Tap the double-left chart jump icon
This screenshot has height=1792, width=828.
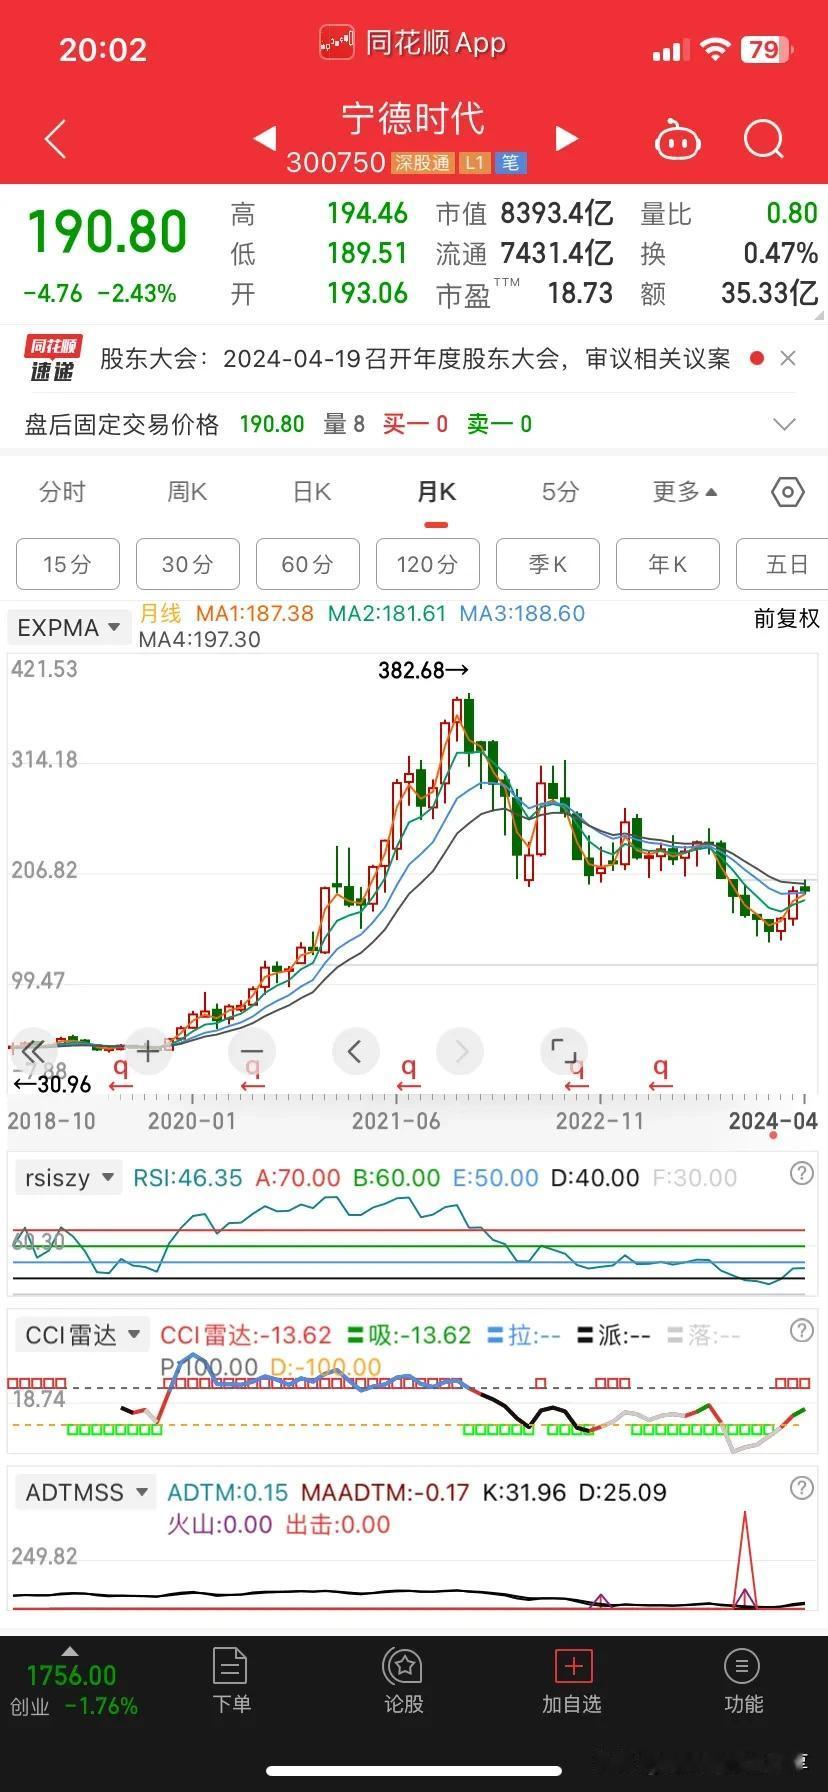33,1051
